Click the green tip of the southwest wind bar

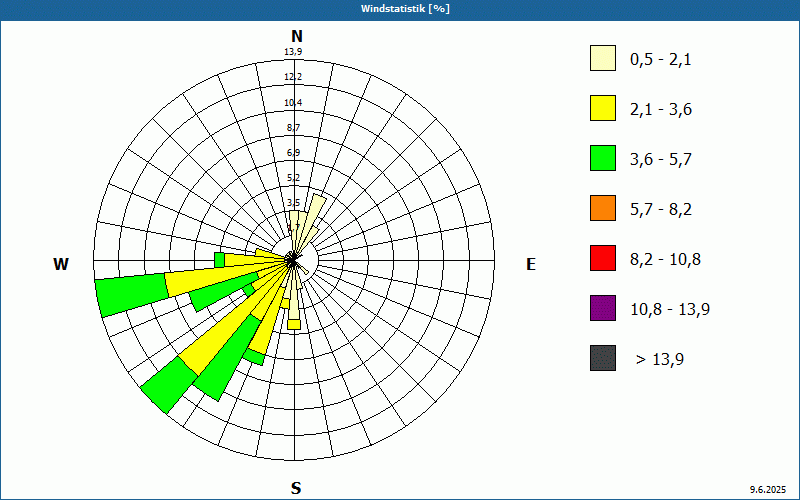pos(168,384)
